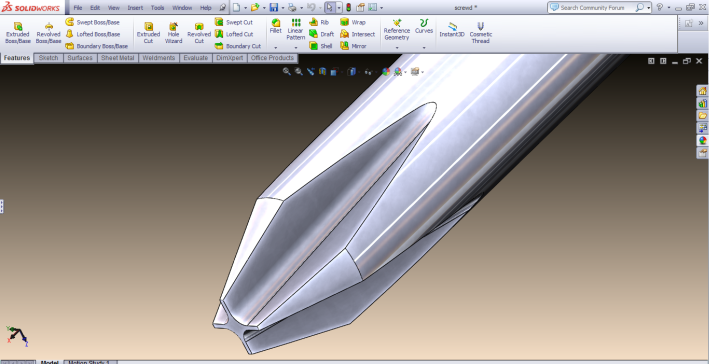Choose the Boundary Cut feature
Screen dimensions: 718x364
coord(238,46)
